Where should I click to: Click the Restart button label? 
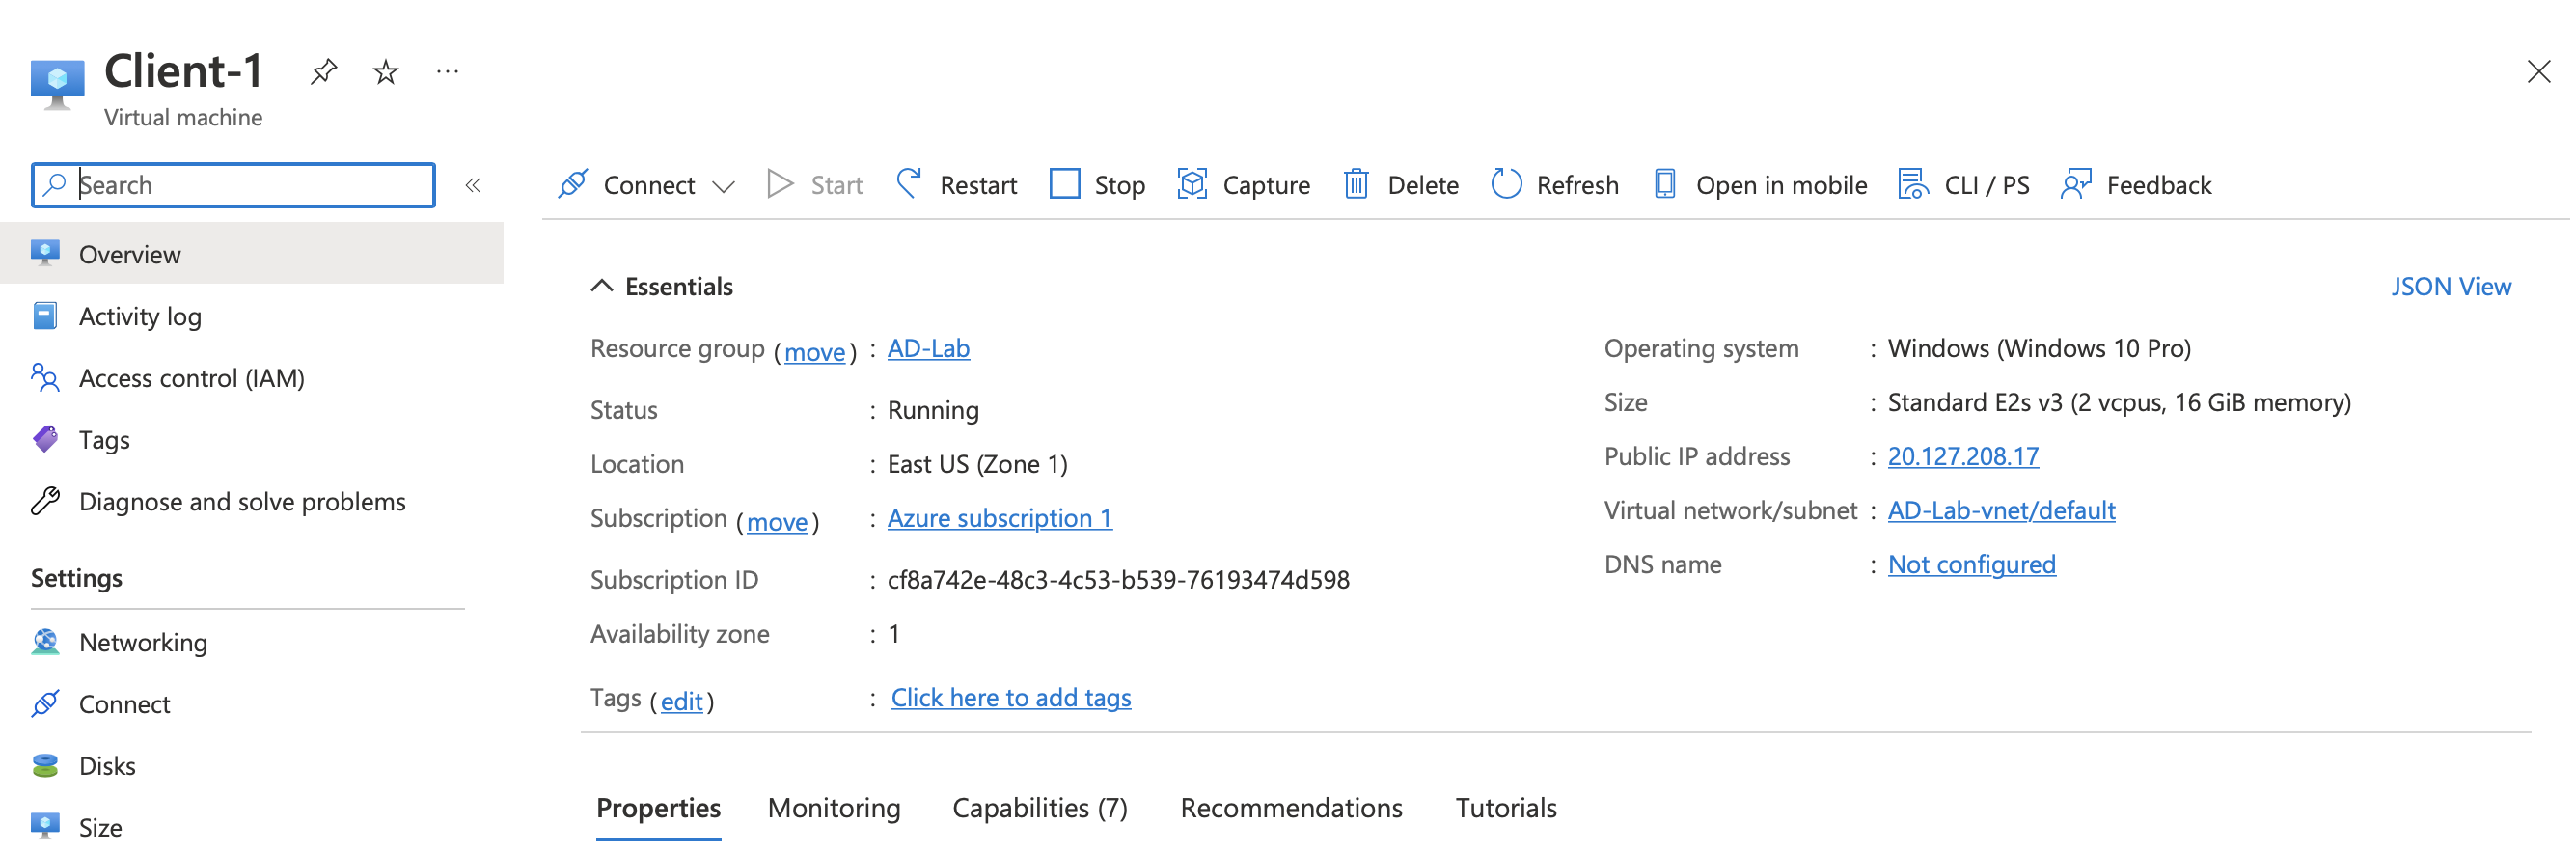978,185
